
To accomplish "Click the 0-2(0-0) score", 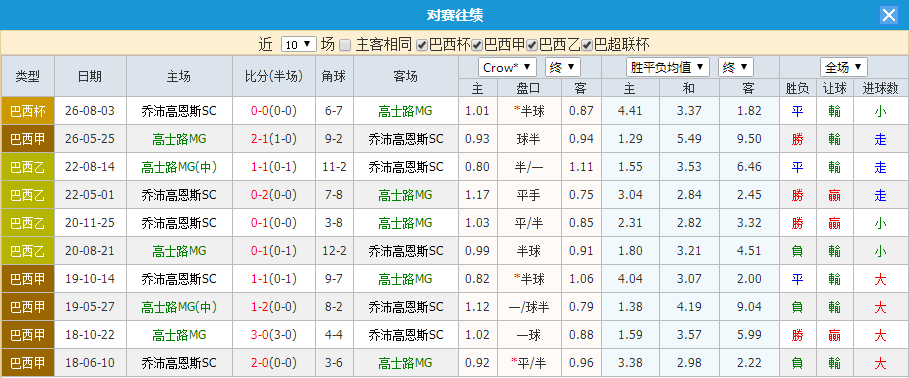I will pos(274,195).
